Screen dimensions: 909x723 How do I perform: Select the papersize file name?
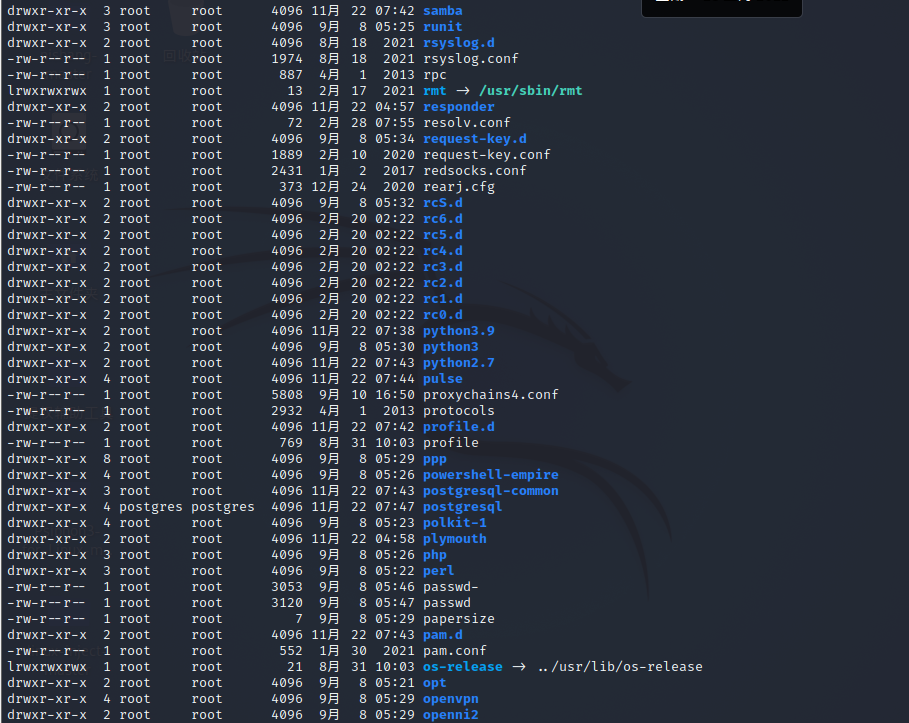point(459,619)
